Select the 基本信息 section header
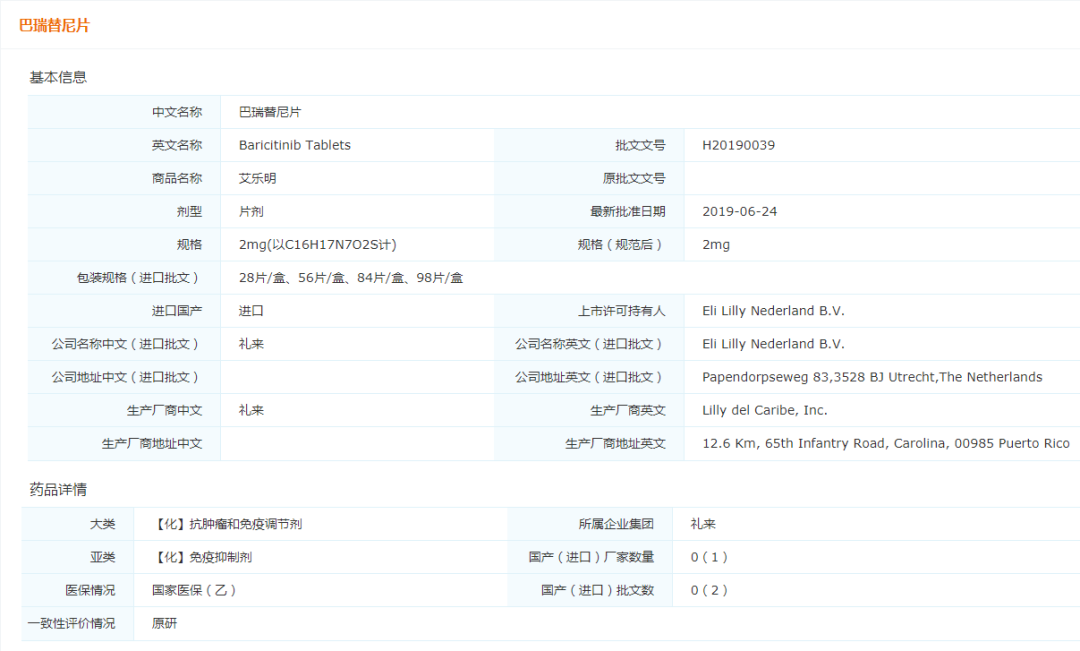The height and width of the screenshot is (651, 1080). 57,77
